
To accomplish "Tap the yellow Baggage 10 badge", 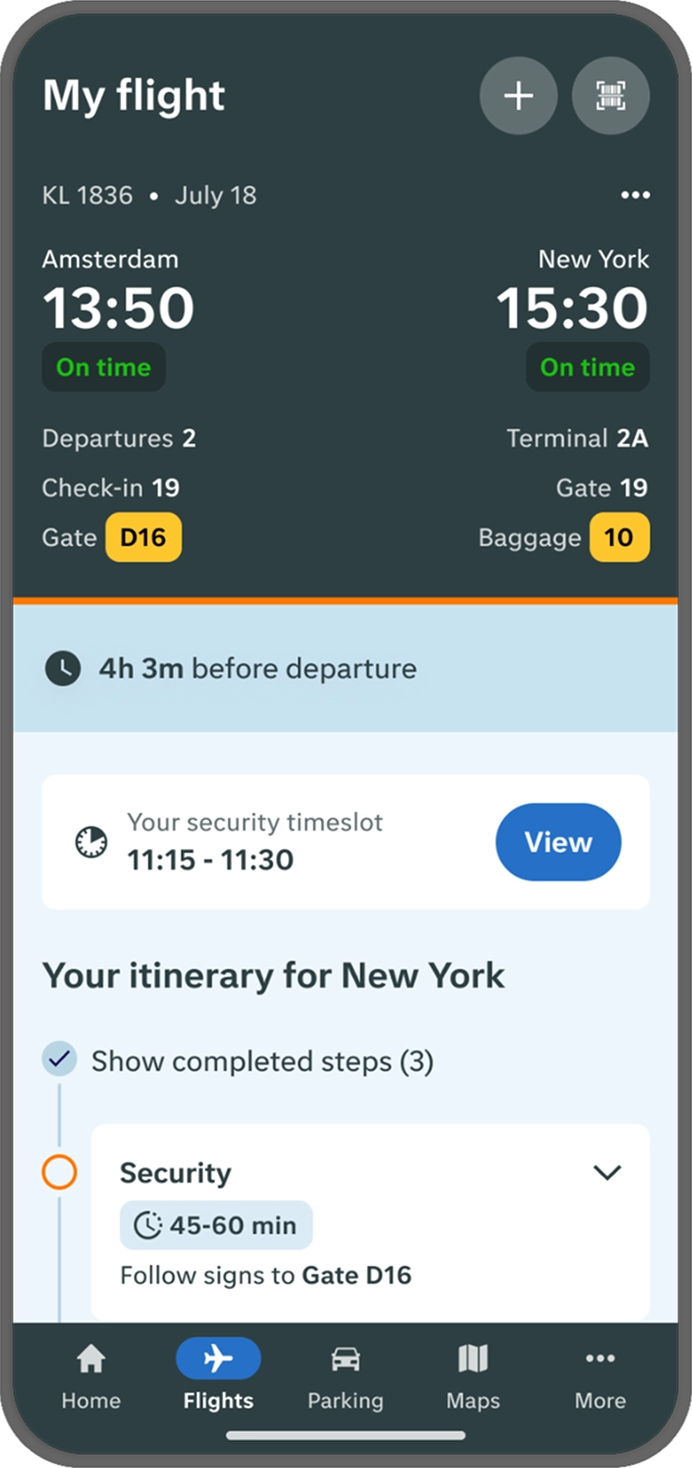I will point(619,538).
